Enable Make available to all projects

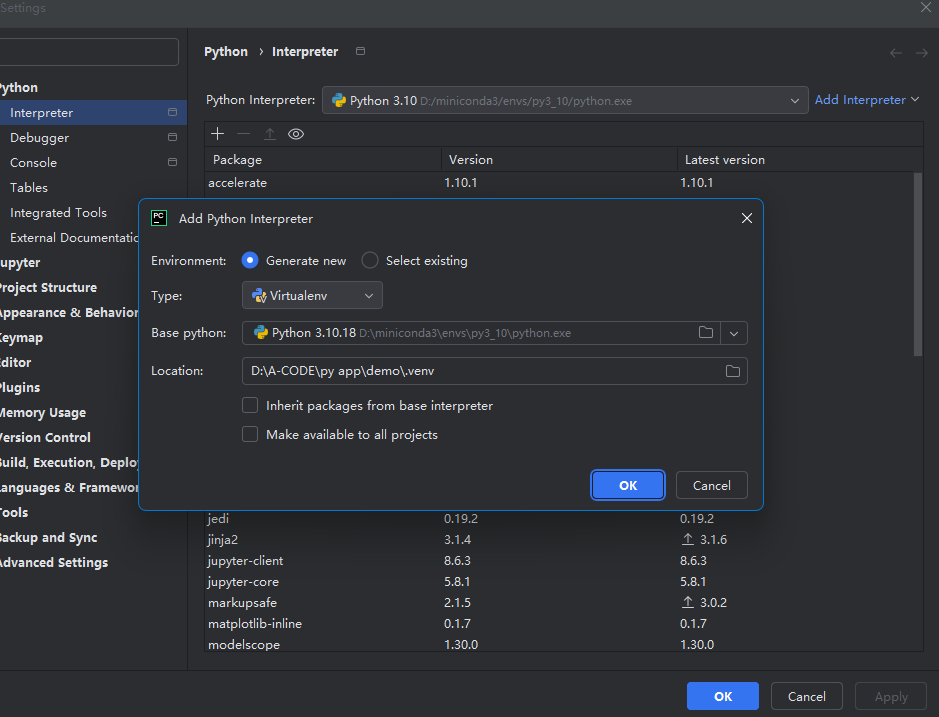coord(250,434)
